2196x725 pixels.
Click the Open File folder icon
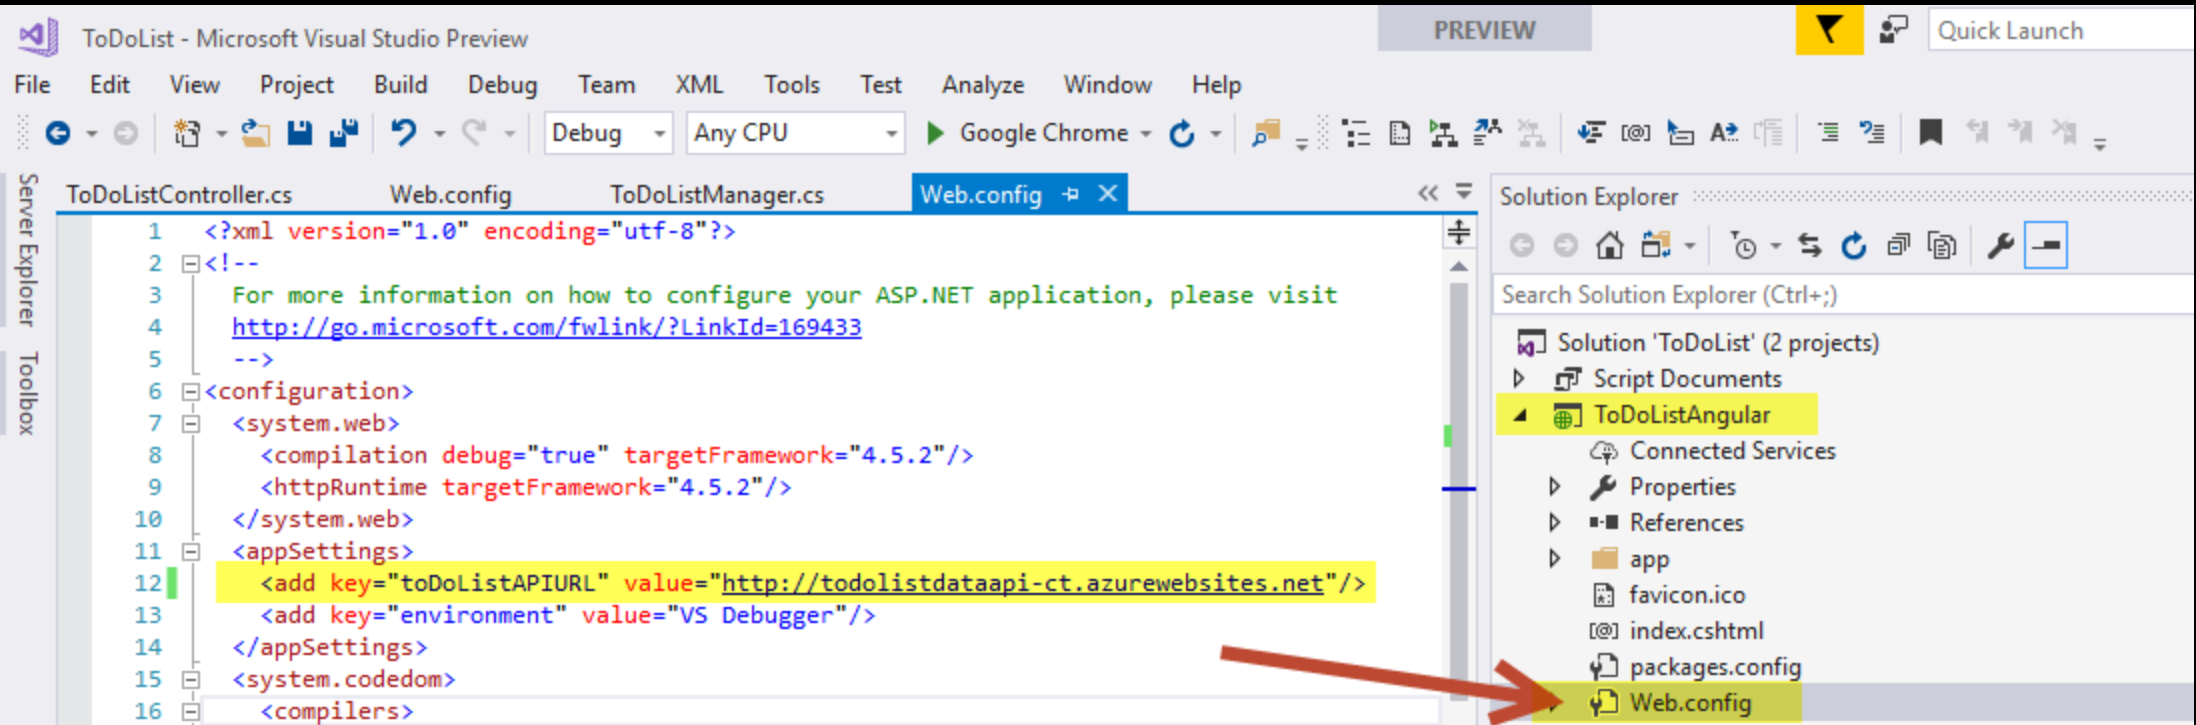click(x=256, y=133)
